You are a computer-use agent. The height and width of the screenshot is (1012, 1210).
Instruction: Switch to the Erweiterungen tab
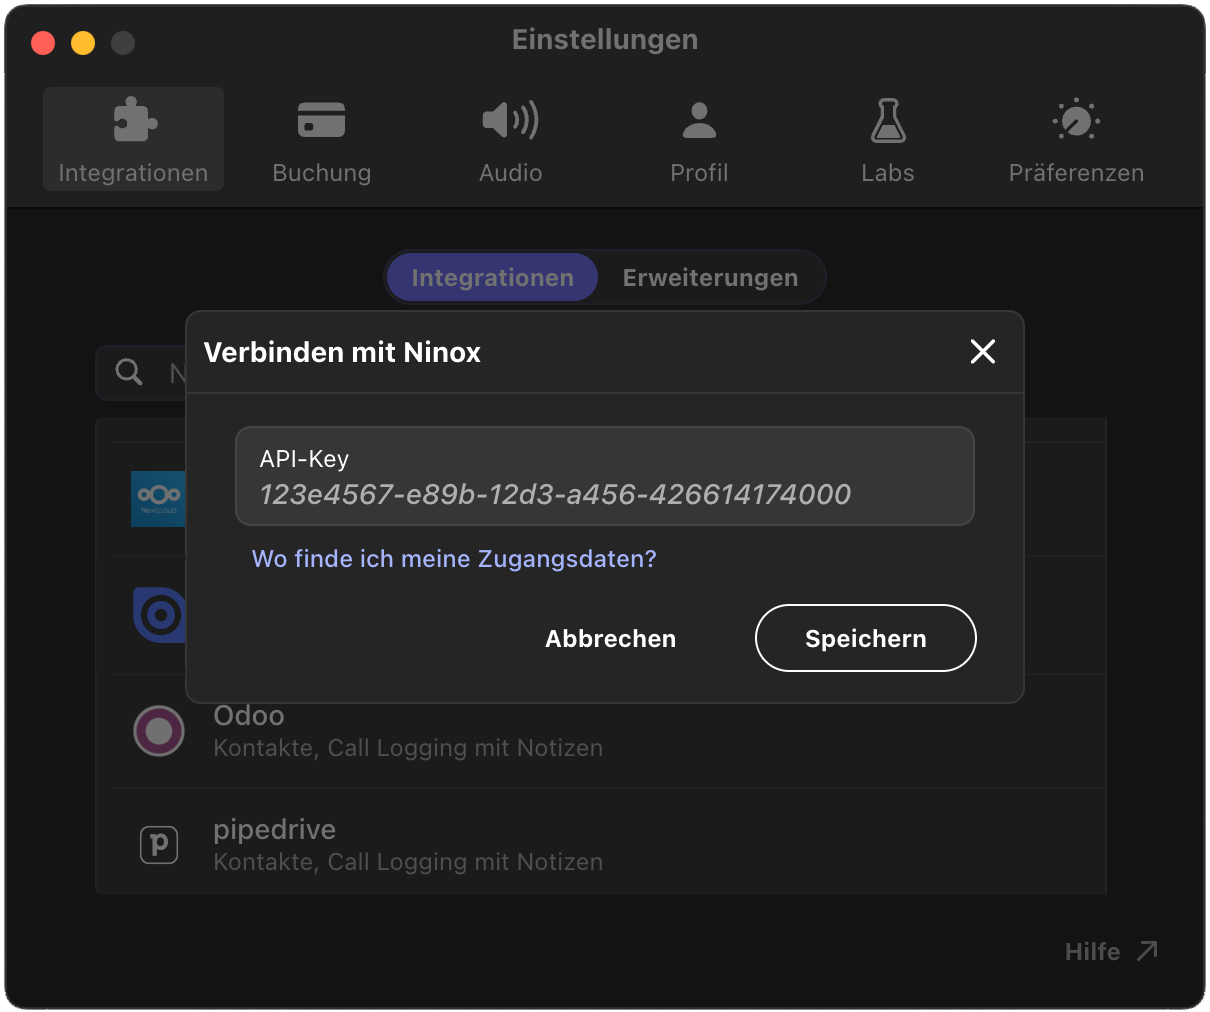[711, 277]
